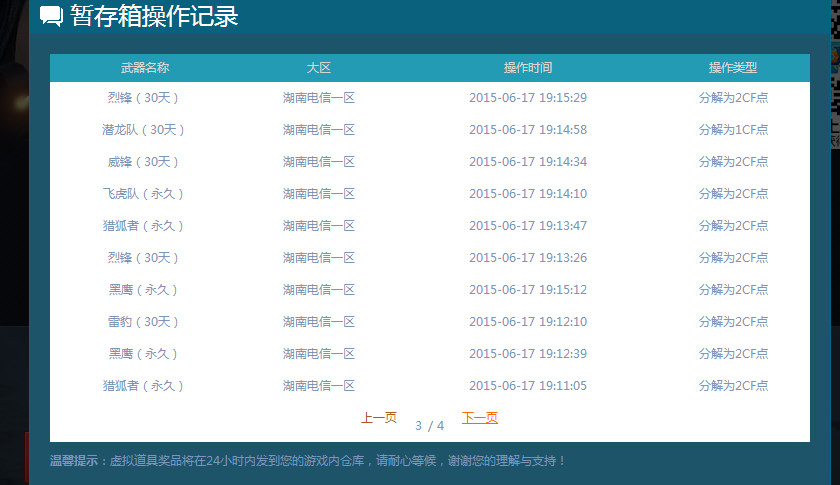Viewport: 840px width, 485px height.
Task: Select 烈锋（30天）in the 19:15:29 row
Action: point(143,98)
